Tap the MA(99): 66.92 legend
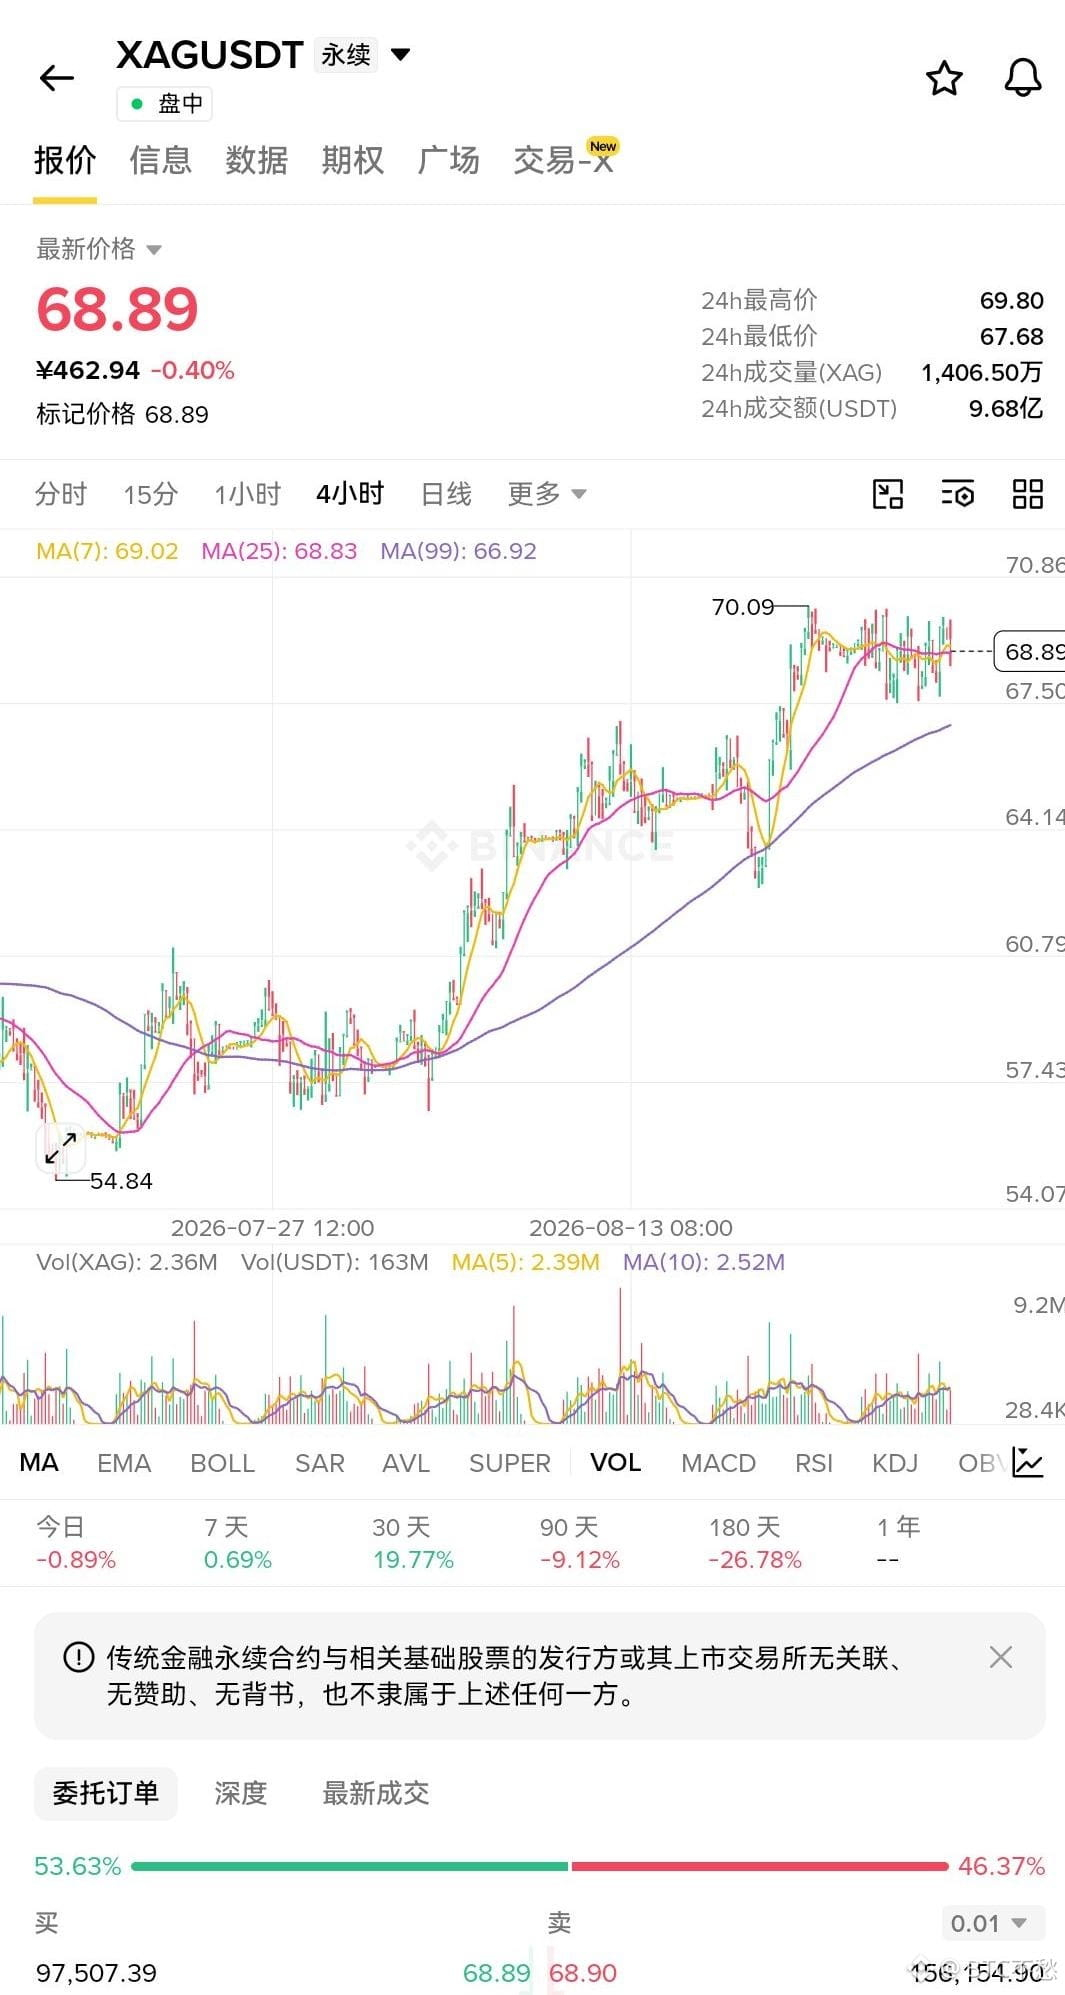The height and width of the screenshot is (1995, 1065). [458, 551]
